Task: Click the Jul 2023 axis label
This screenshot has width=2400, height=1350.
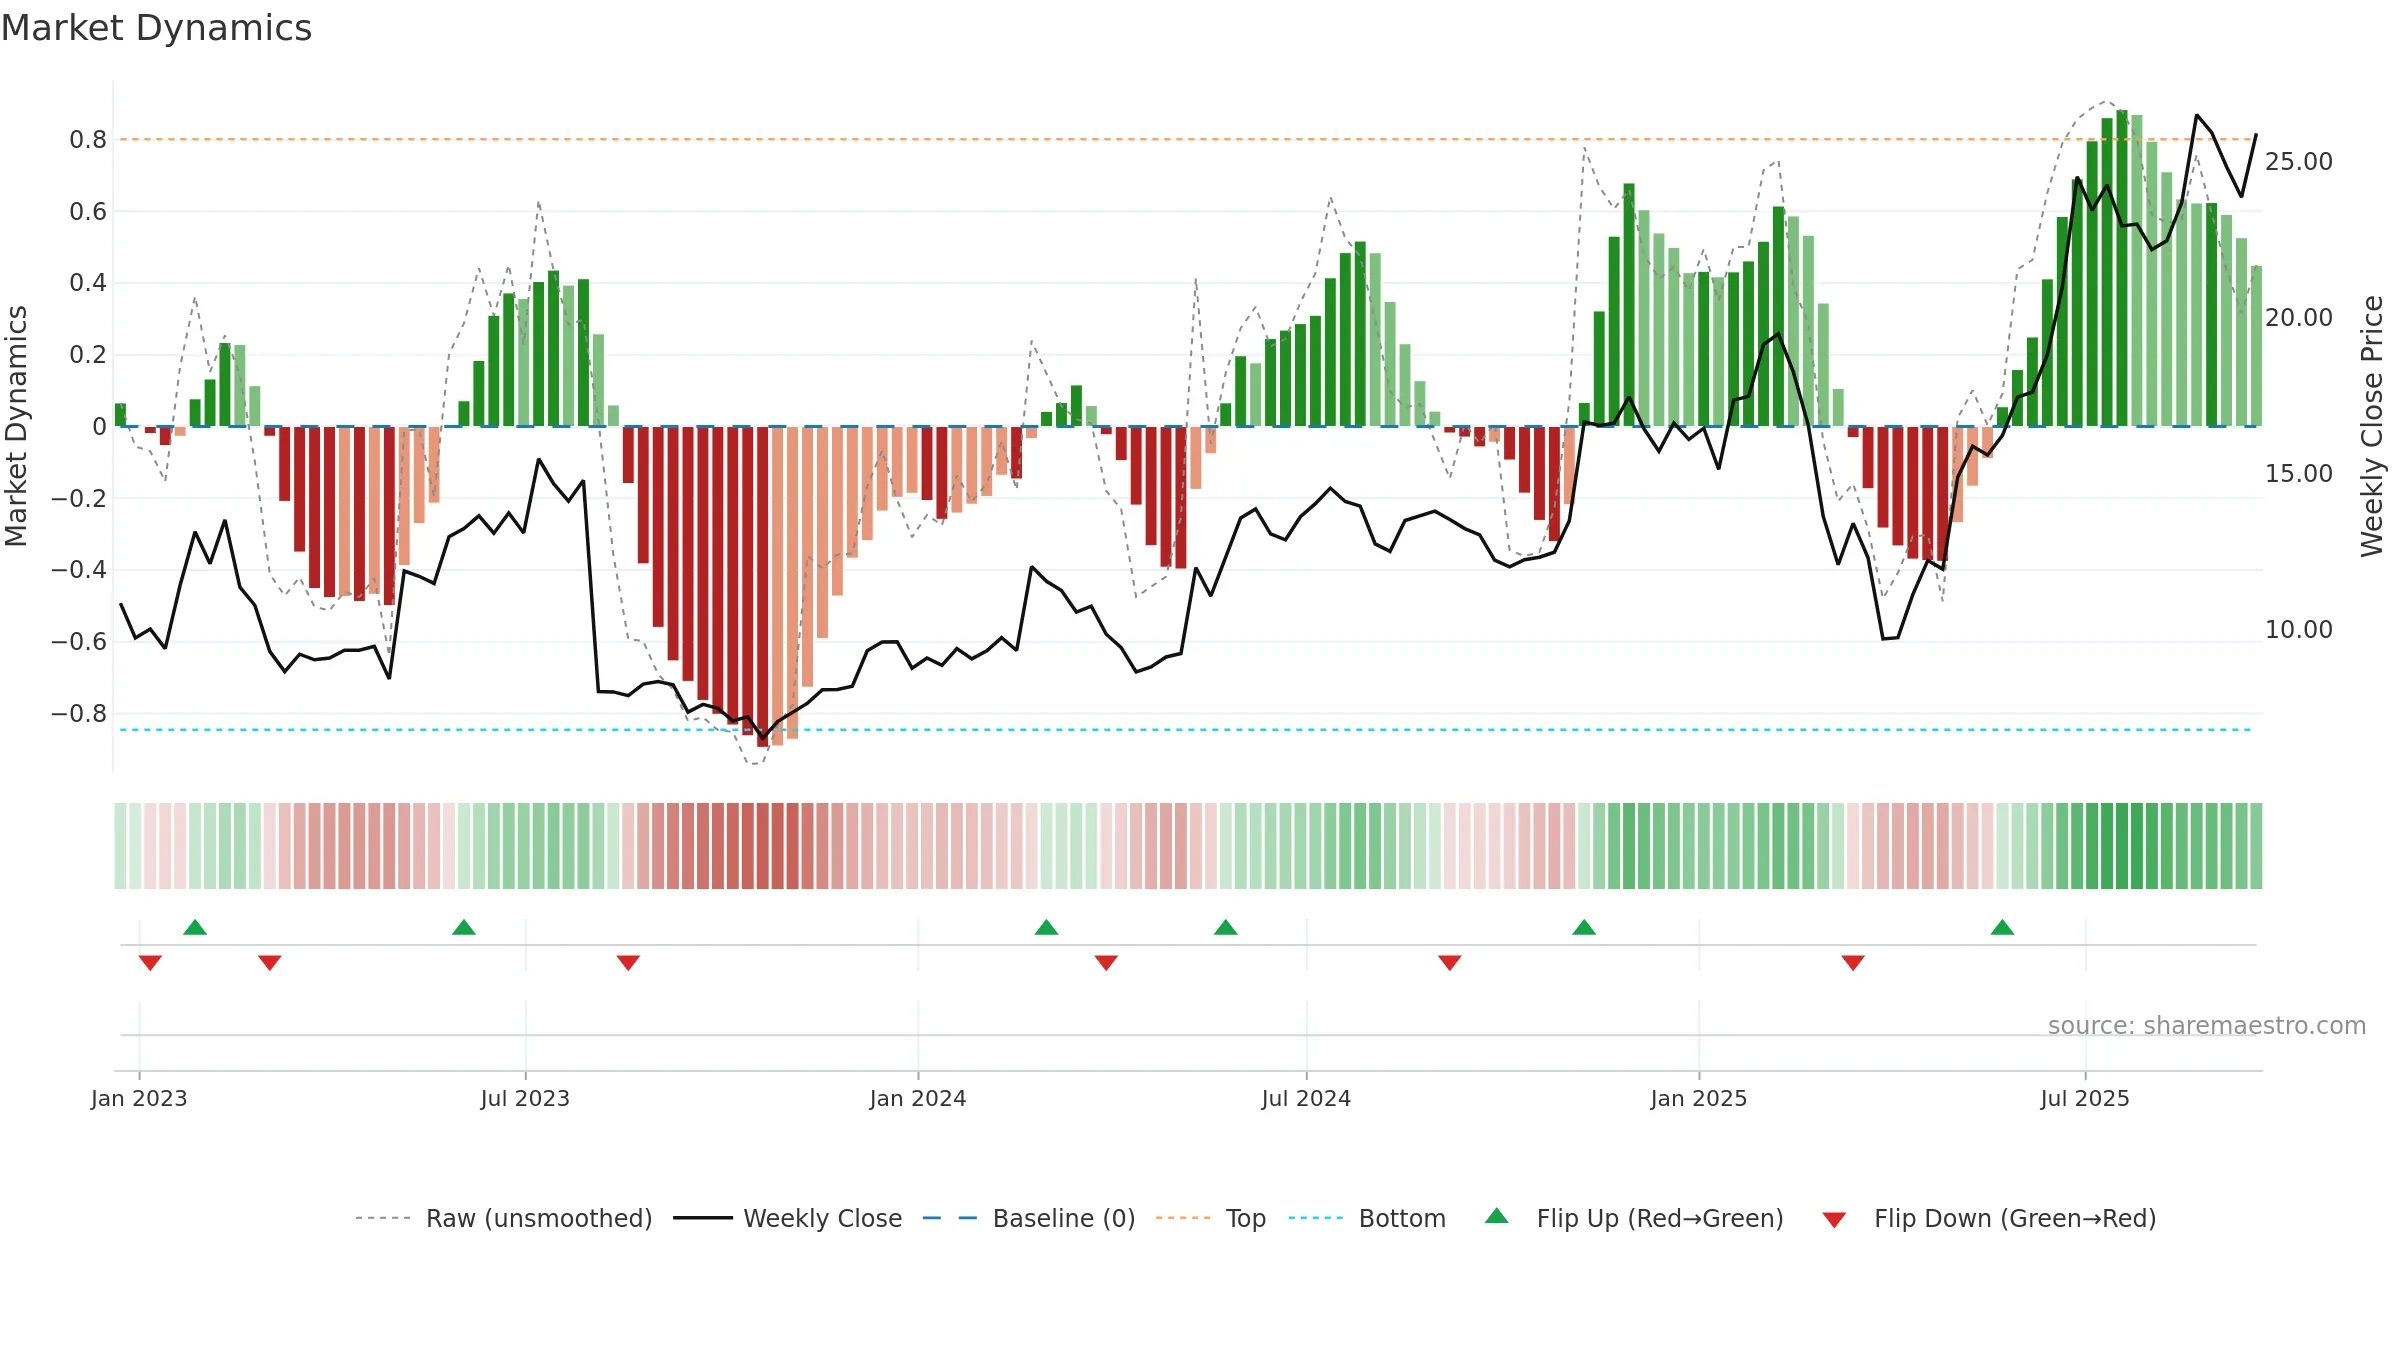Action: coord(525,1098)
